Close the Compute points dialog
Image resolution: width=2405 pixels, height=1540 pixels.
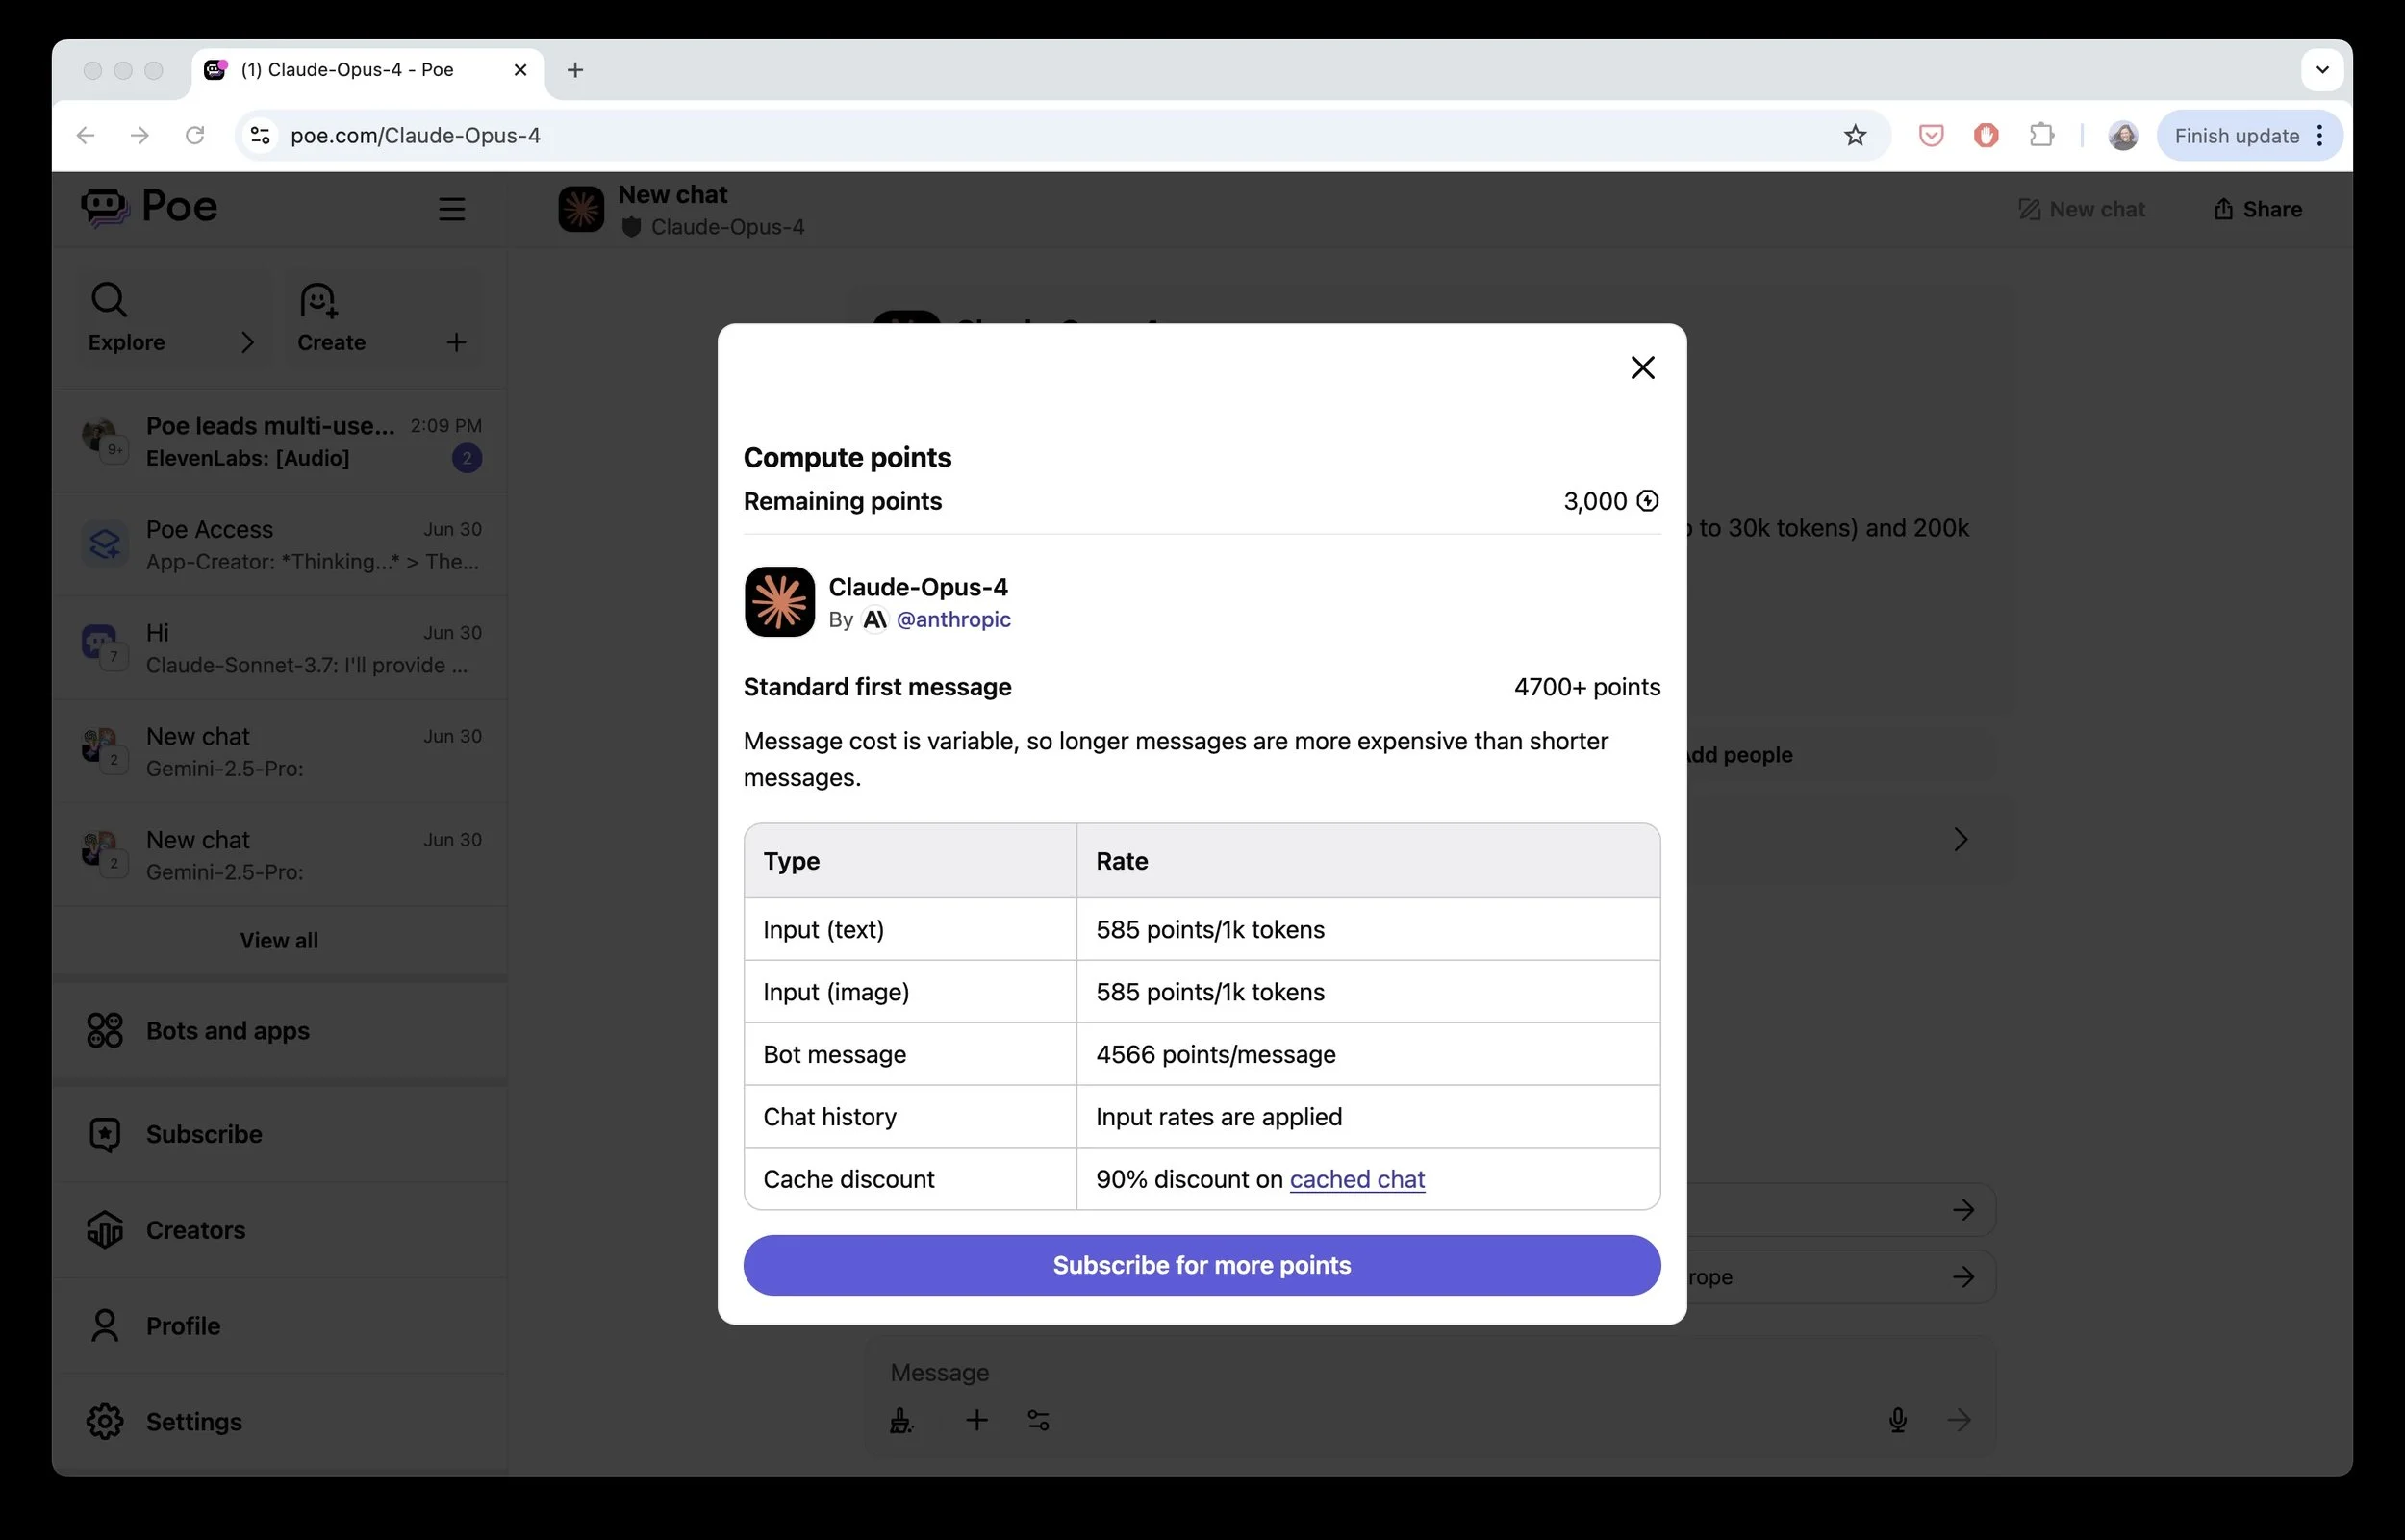[1642, 368]
